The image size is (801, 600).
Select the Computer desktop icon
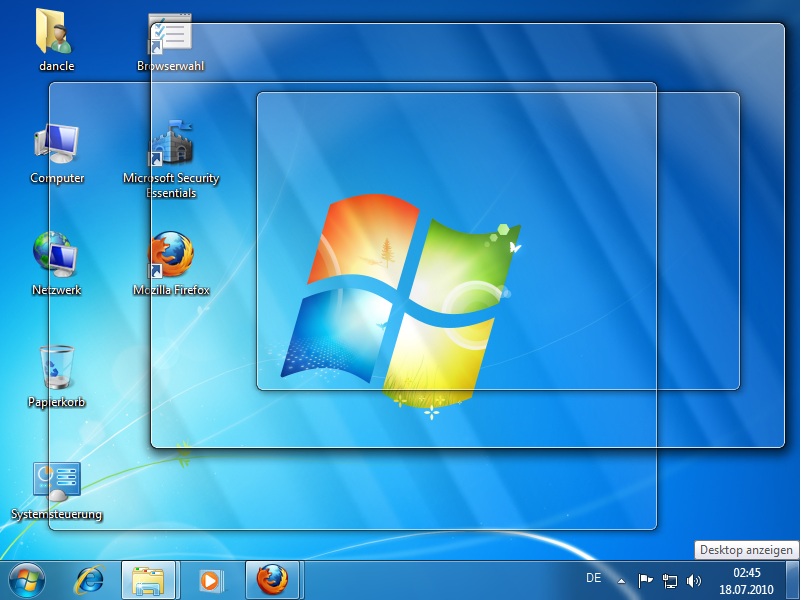click(x=57, y=145)
